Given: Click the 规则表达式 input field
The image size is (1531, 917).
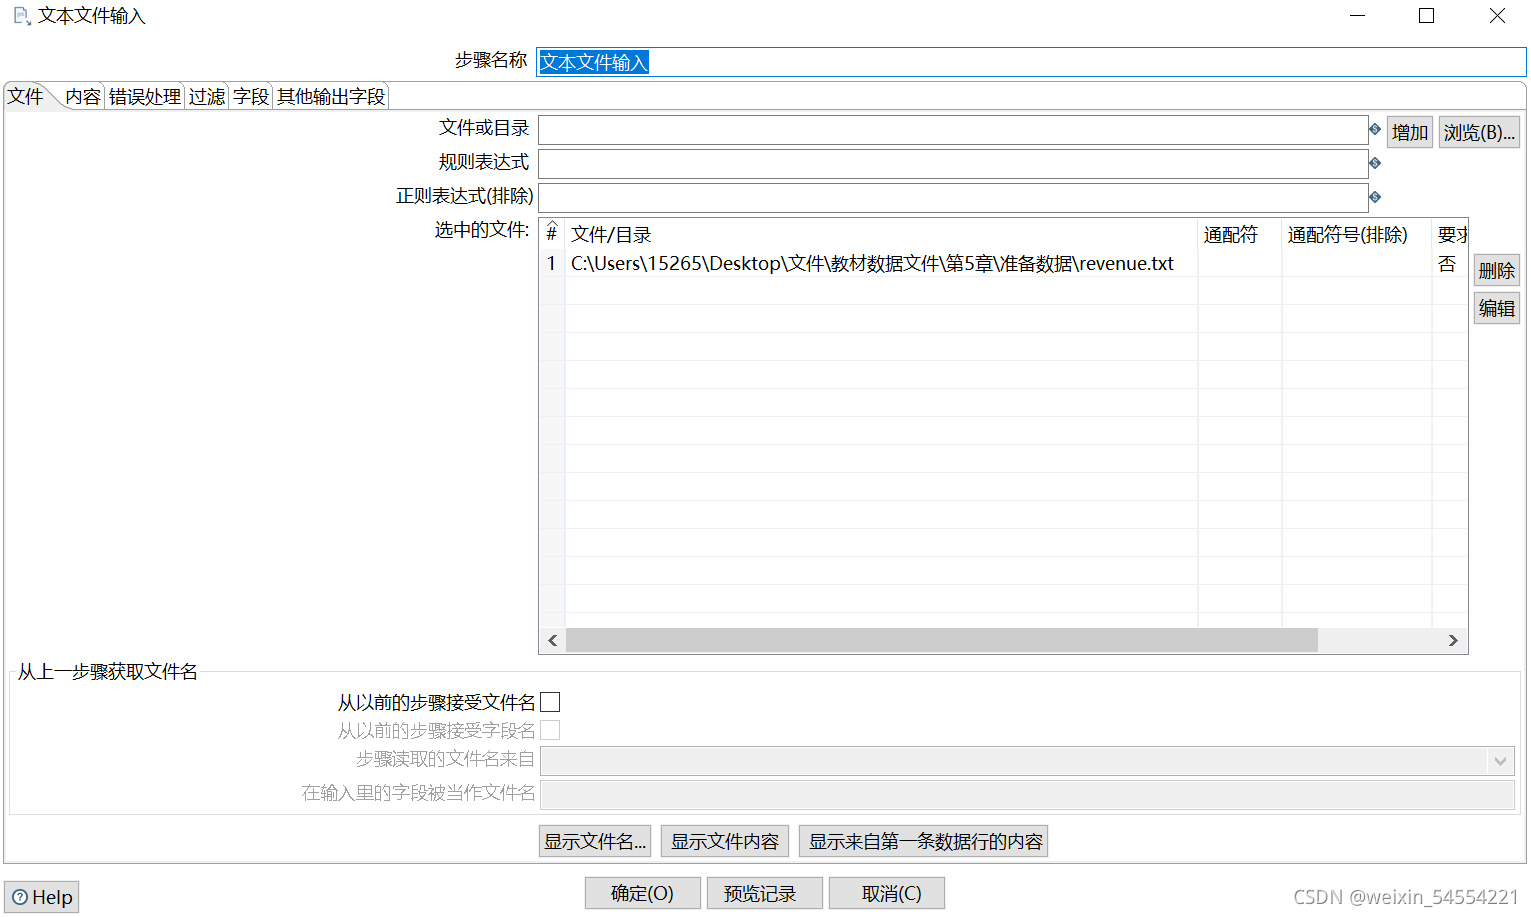Looking at the screenshot, I should (x=953, y=164).
